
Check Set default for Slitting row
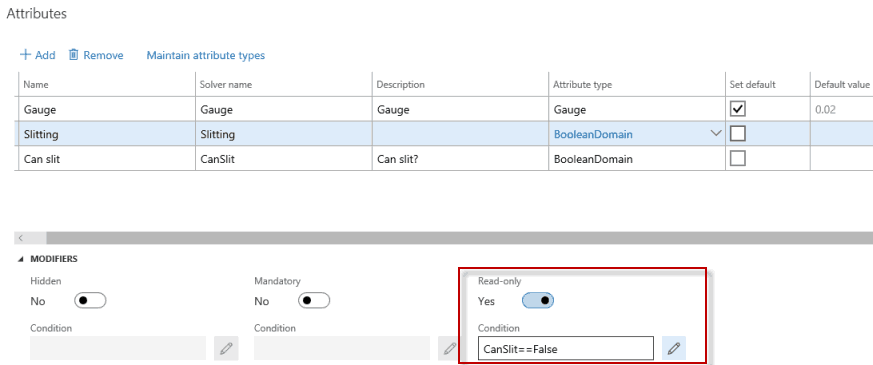(738, 134)
